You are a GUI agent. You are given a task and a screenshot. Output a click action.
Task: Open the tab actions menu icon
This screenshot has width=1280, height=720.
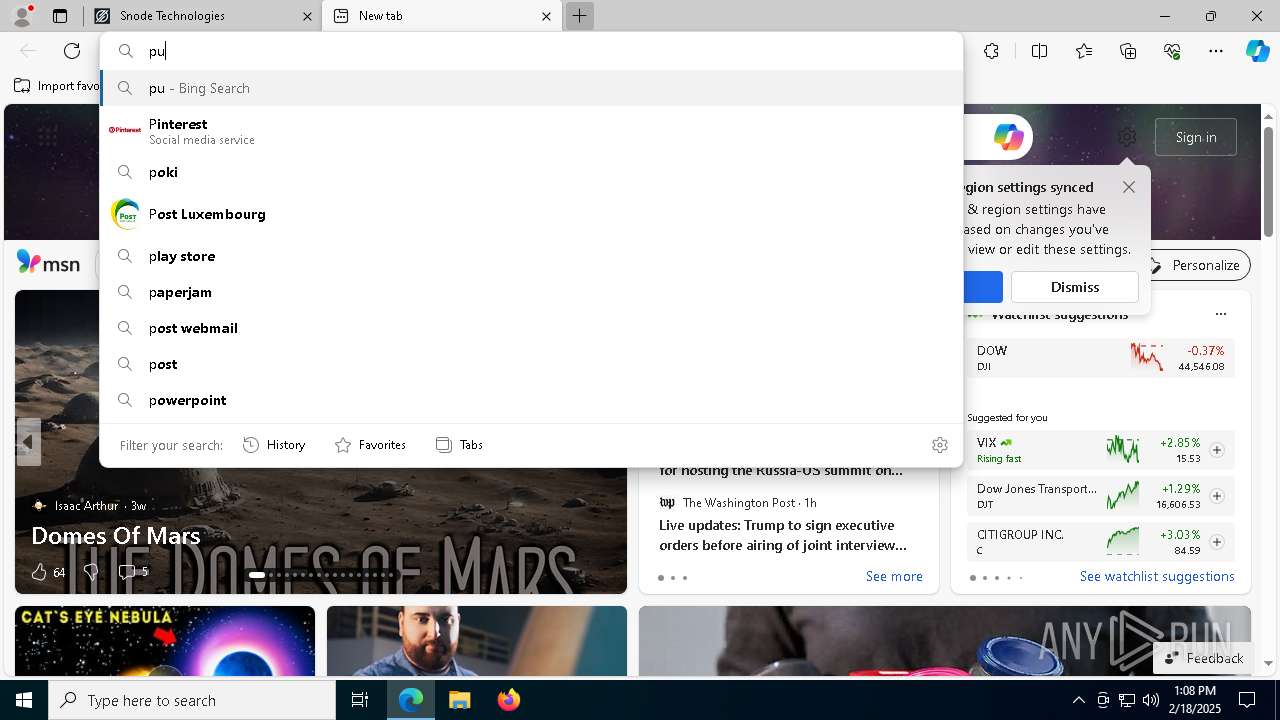pos(60,16)
